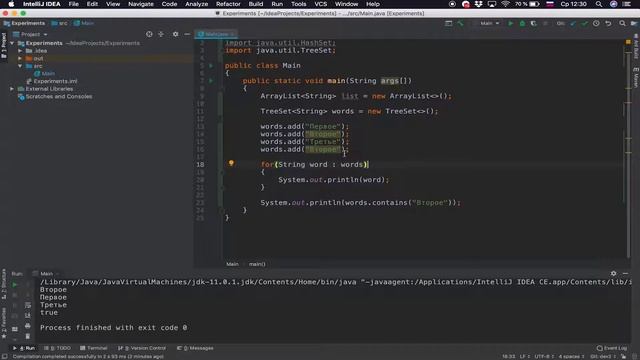The image size is (640, 360).
Task: Select Scratches and Consoles in the Project tree
Action: pyautogui.click(x=55, y=97)
